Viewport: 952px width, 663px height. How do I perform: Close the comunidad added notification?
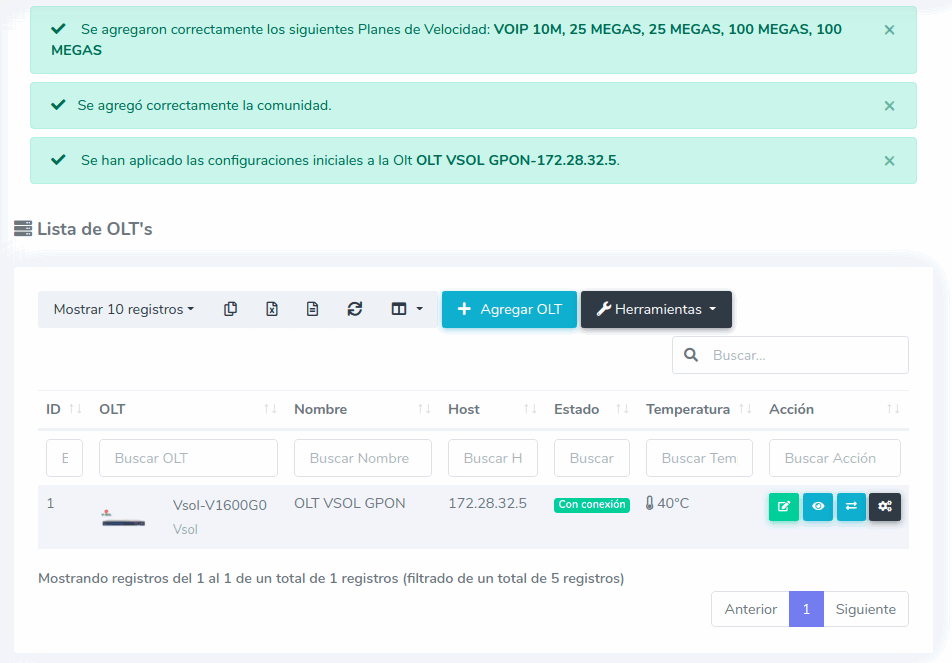(889, 105)
